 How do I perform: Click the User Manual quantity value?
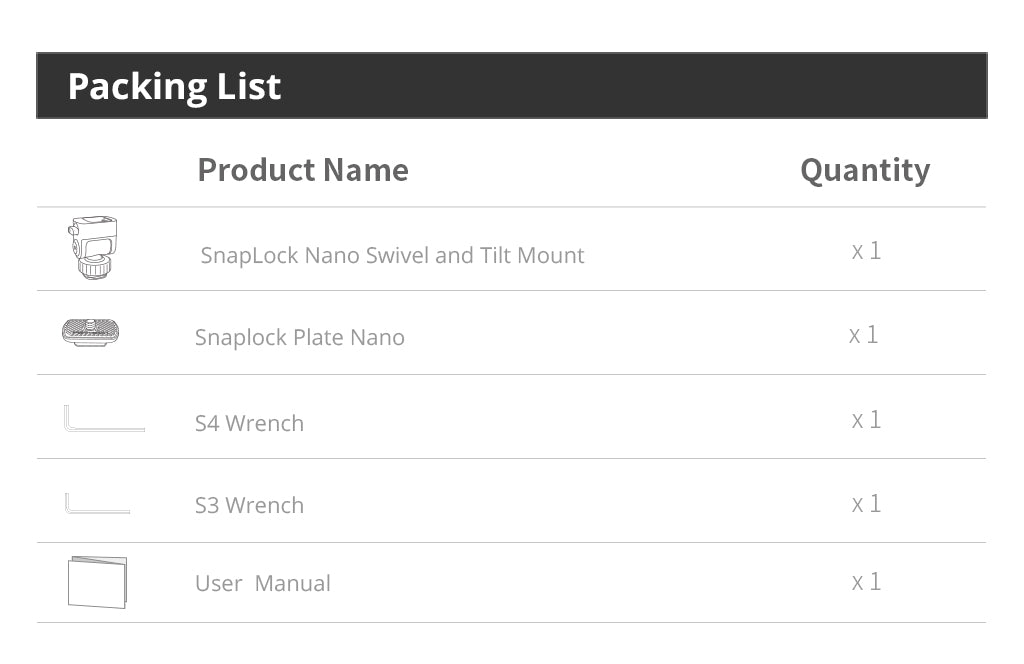tap(866, 581)
